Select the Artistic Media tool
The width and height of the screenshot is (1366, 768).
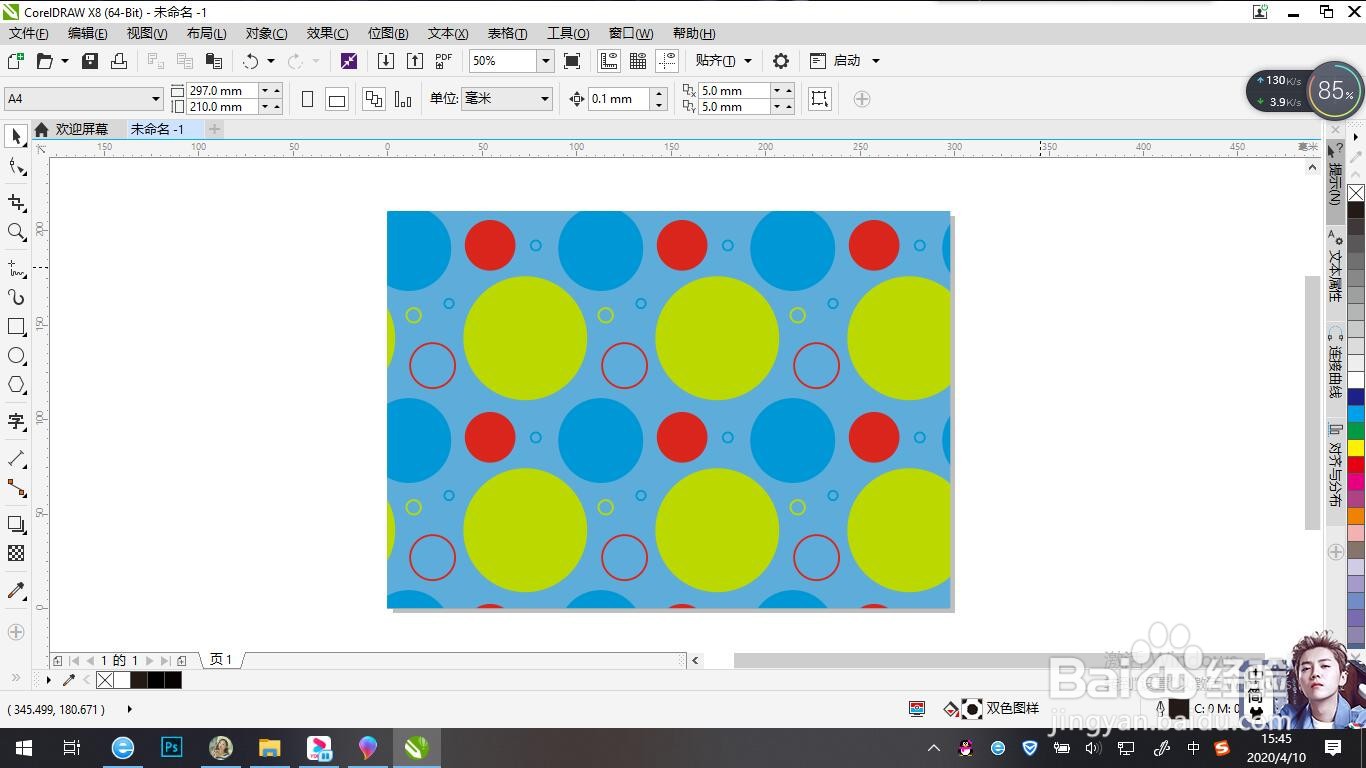16,297
